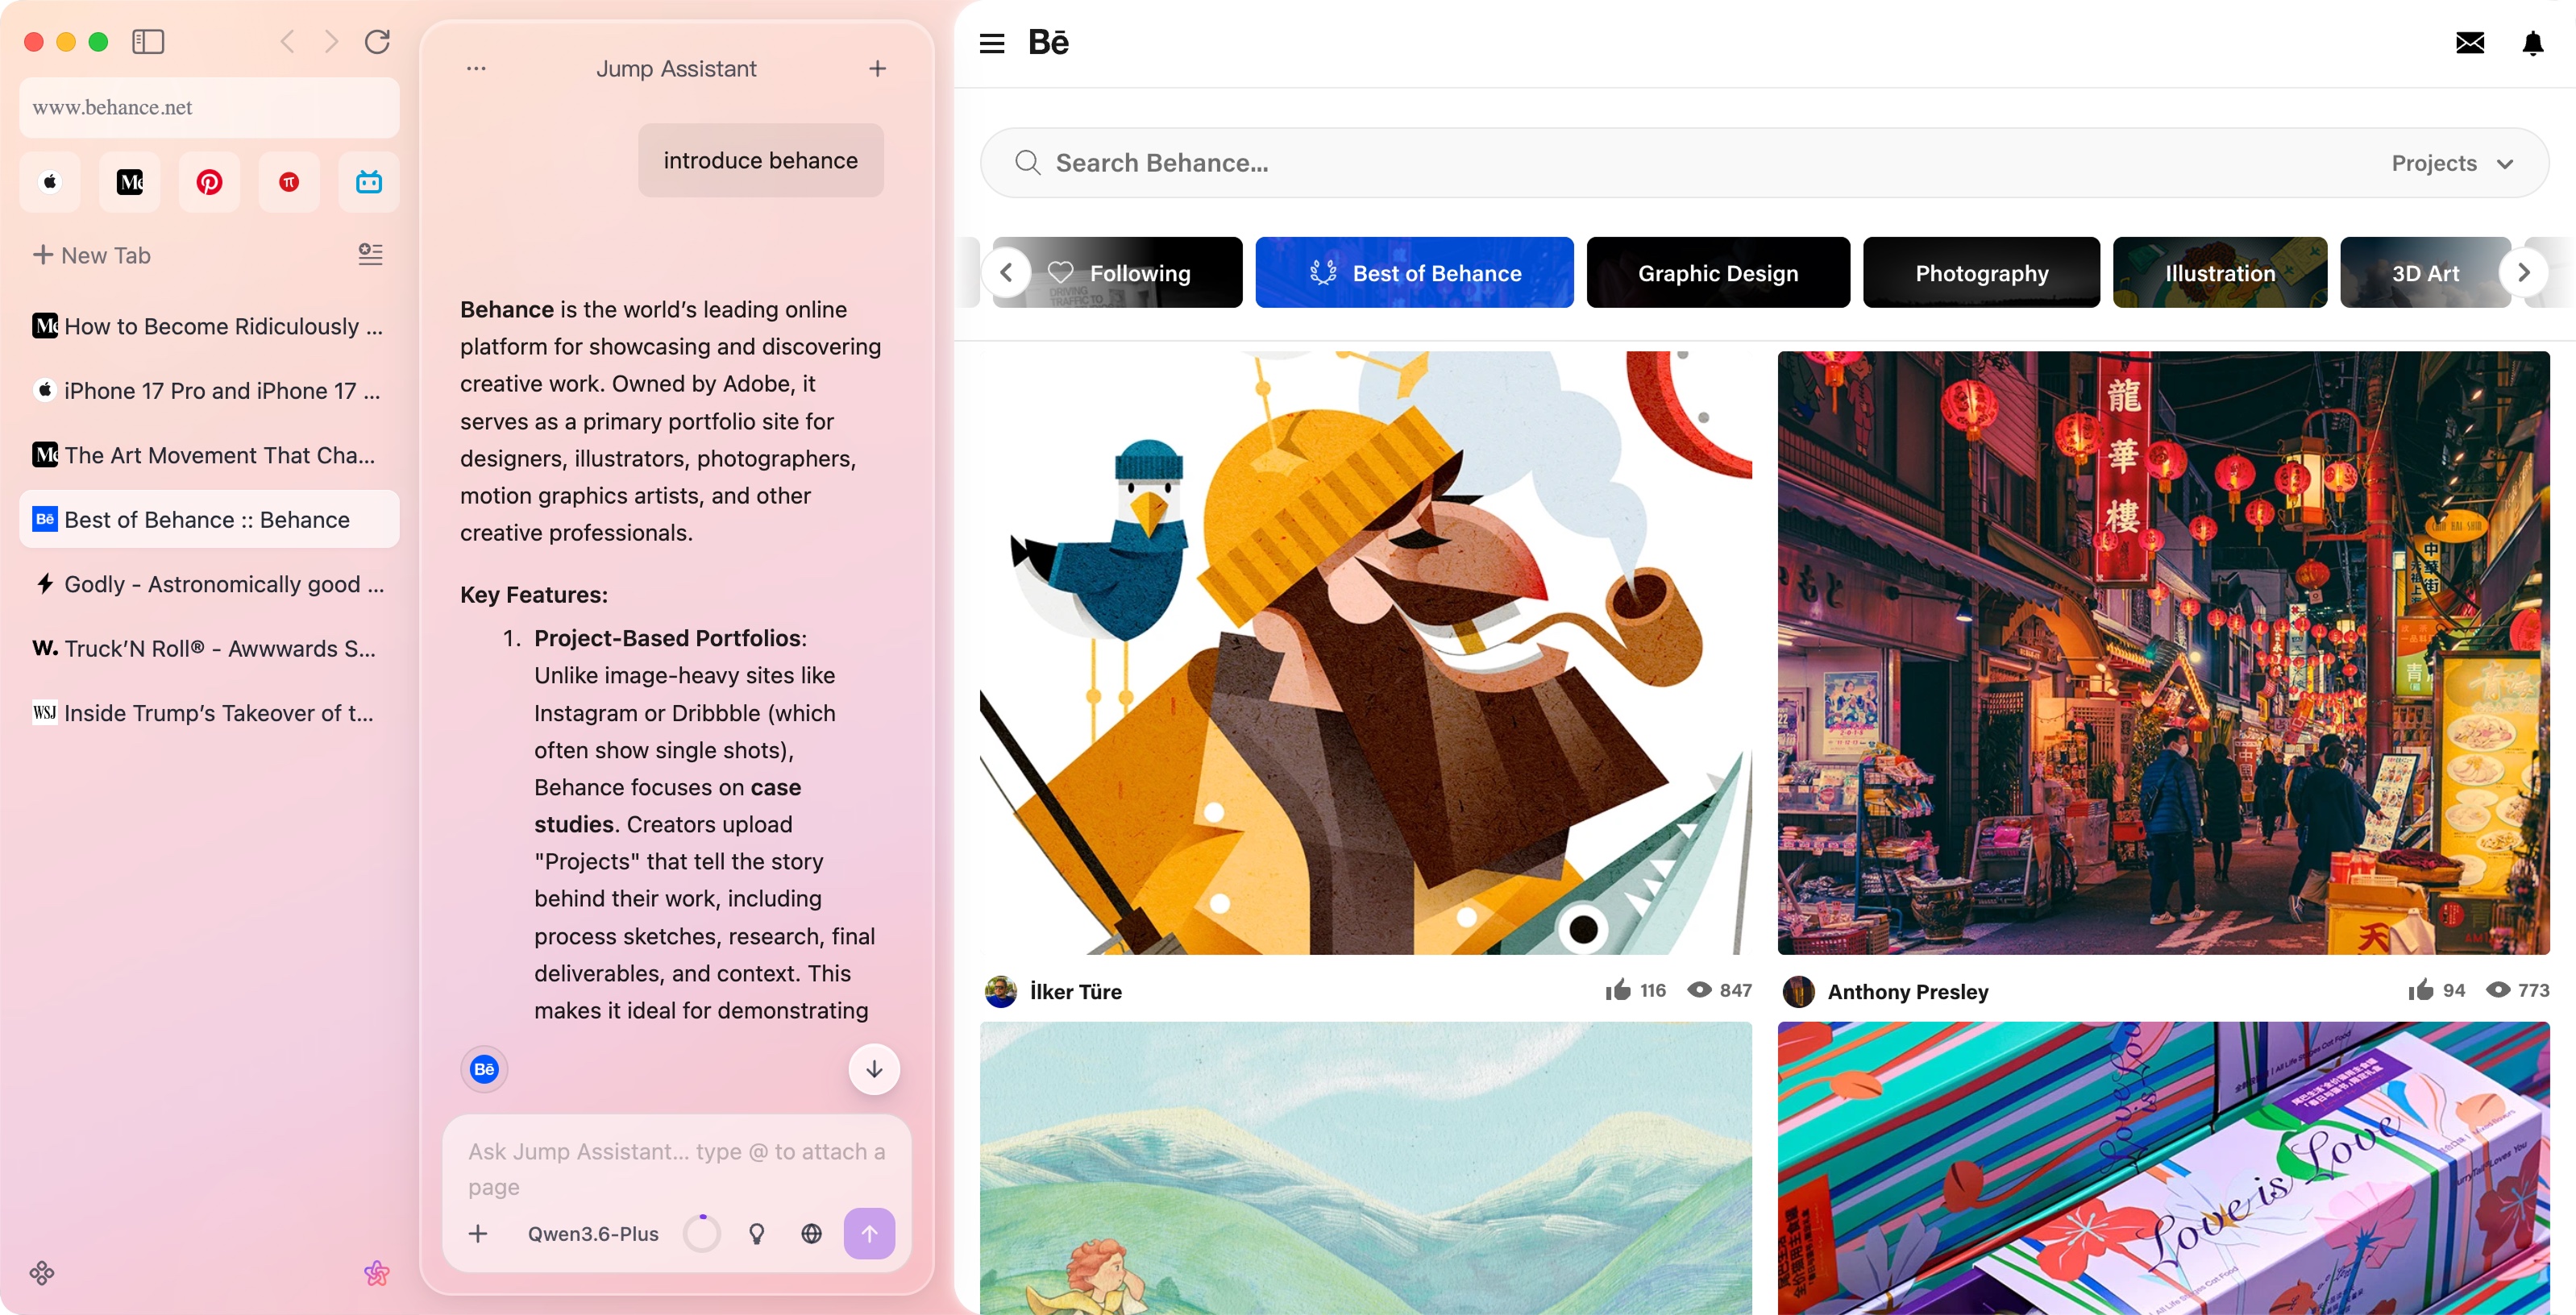Click the '847' views count
The height and width of the screenshot is (1315, 2576).
[1735, 990]
